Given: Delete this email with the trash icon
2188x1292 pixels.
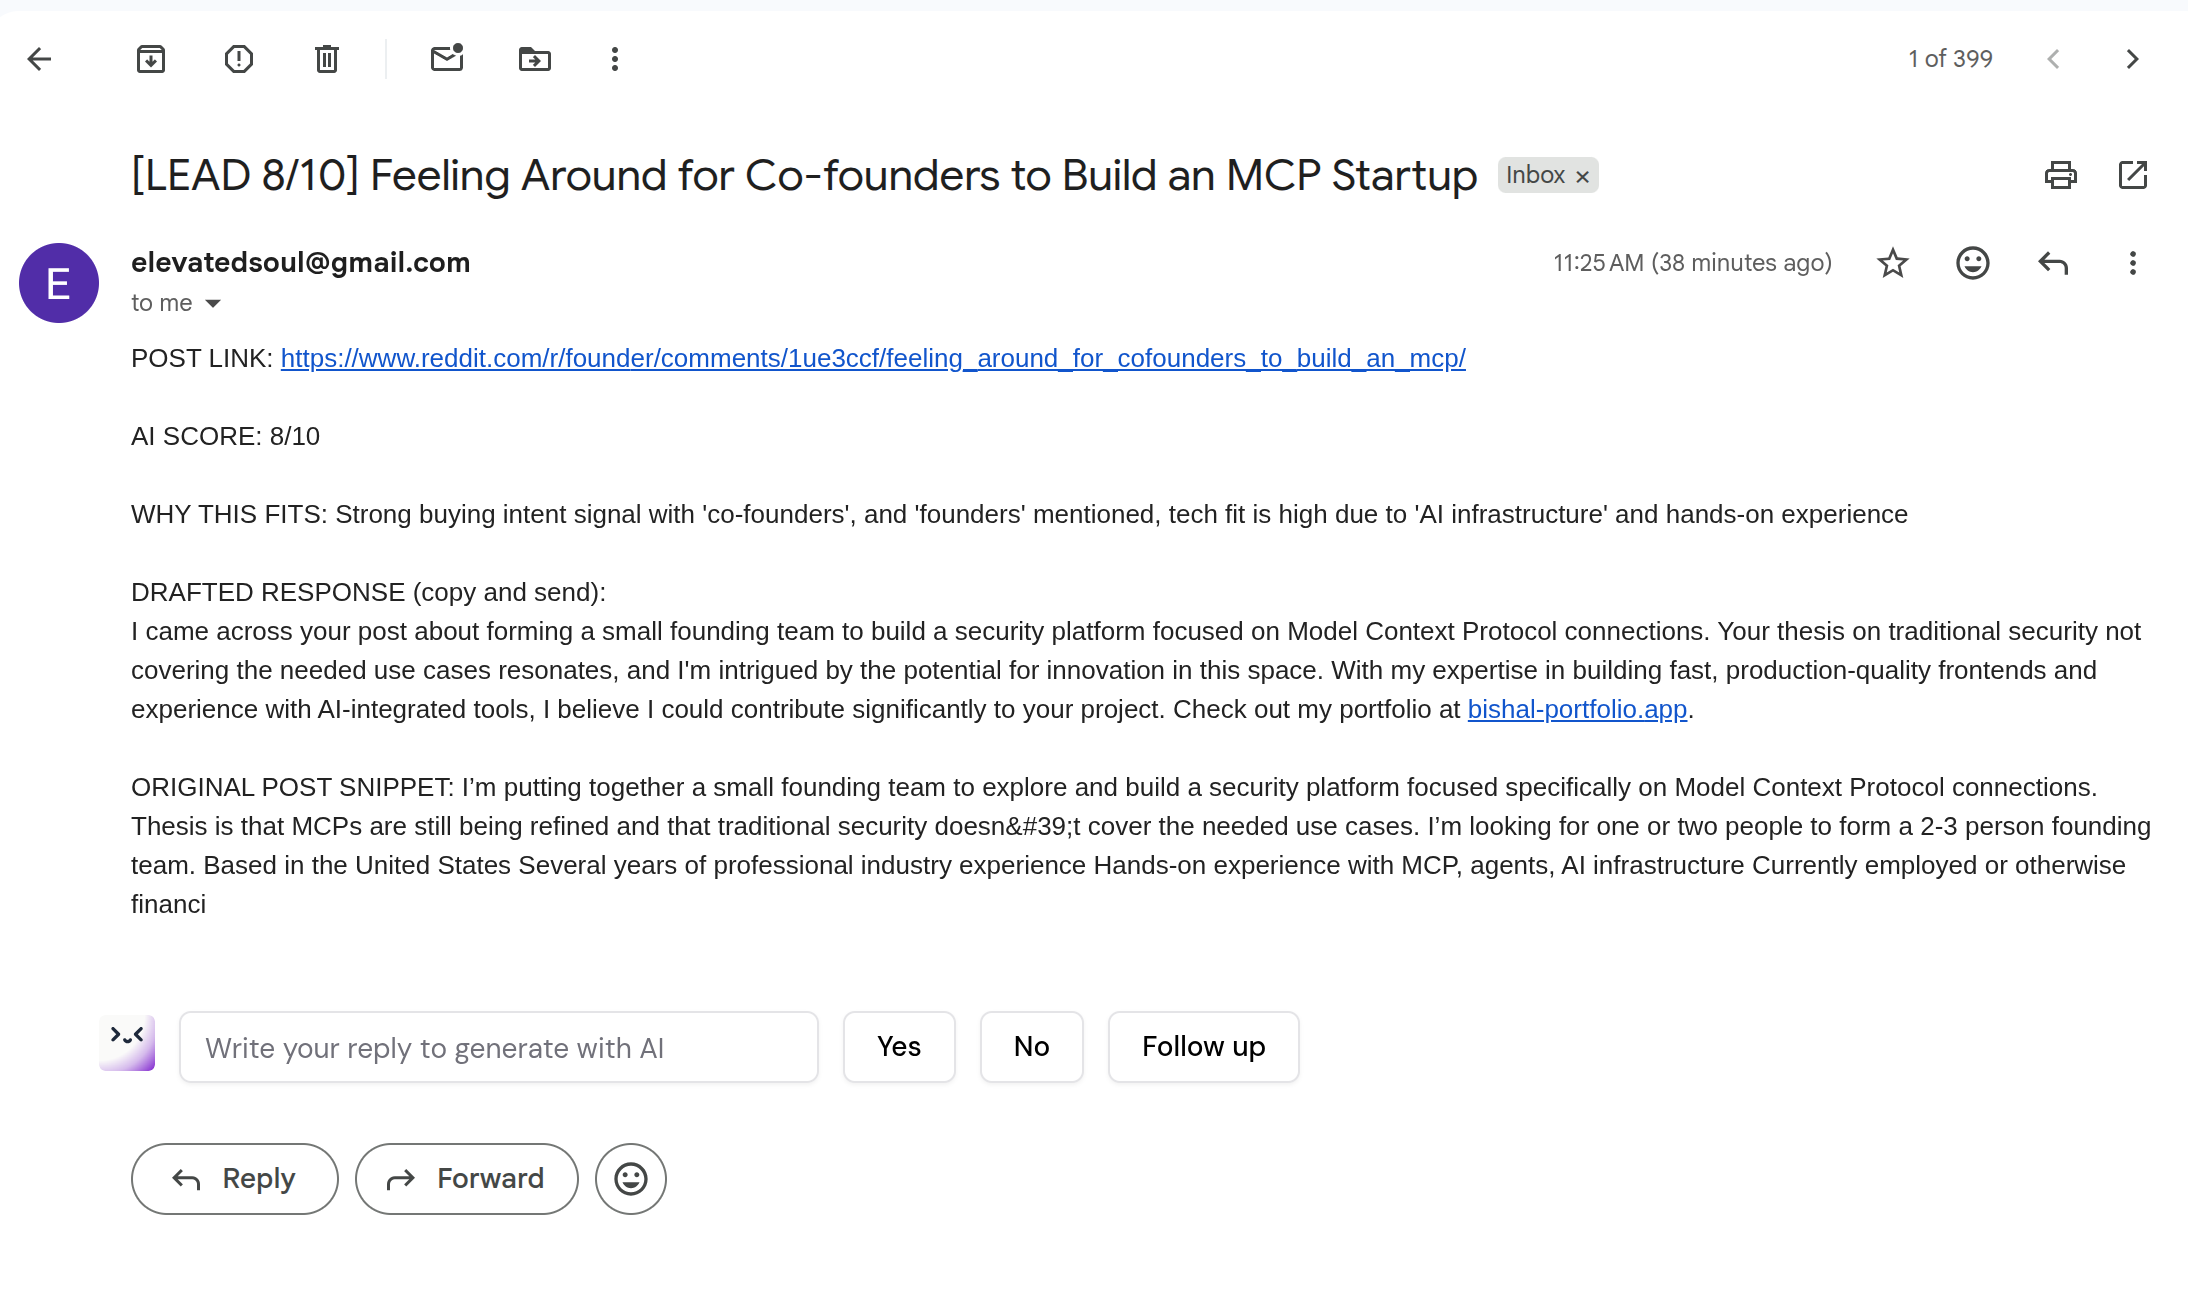Looking at the screenshot, I should 327,59.
